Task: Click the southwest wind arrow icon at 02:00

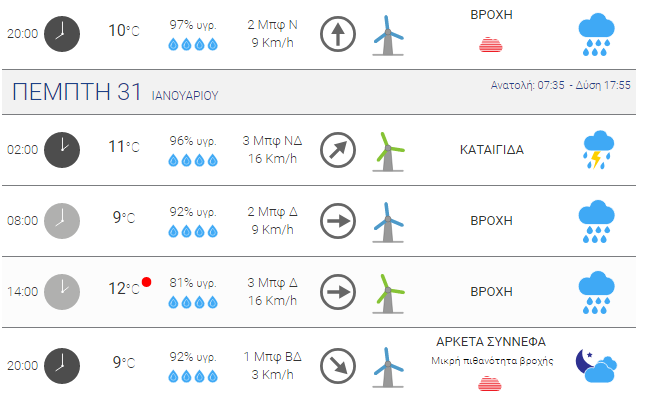Action: 338,150
